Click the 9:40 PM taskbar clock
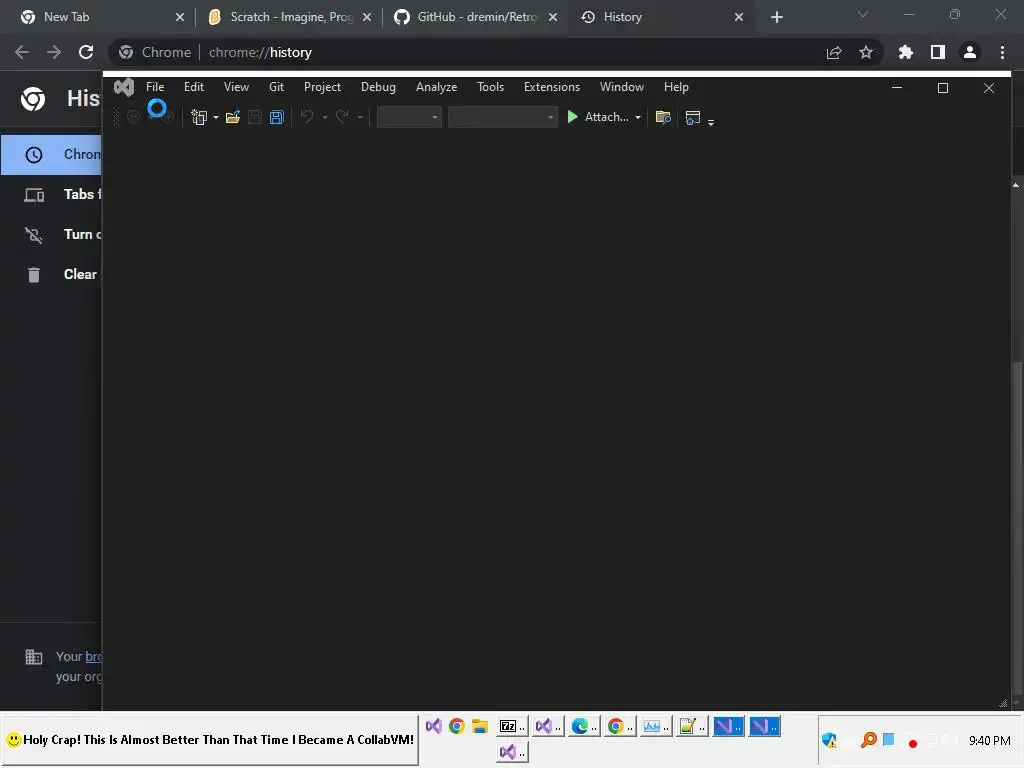1024x768 pixels. pos(989,741)
